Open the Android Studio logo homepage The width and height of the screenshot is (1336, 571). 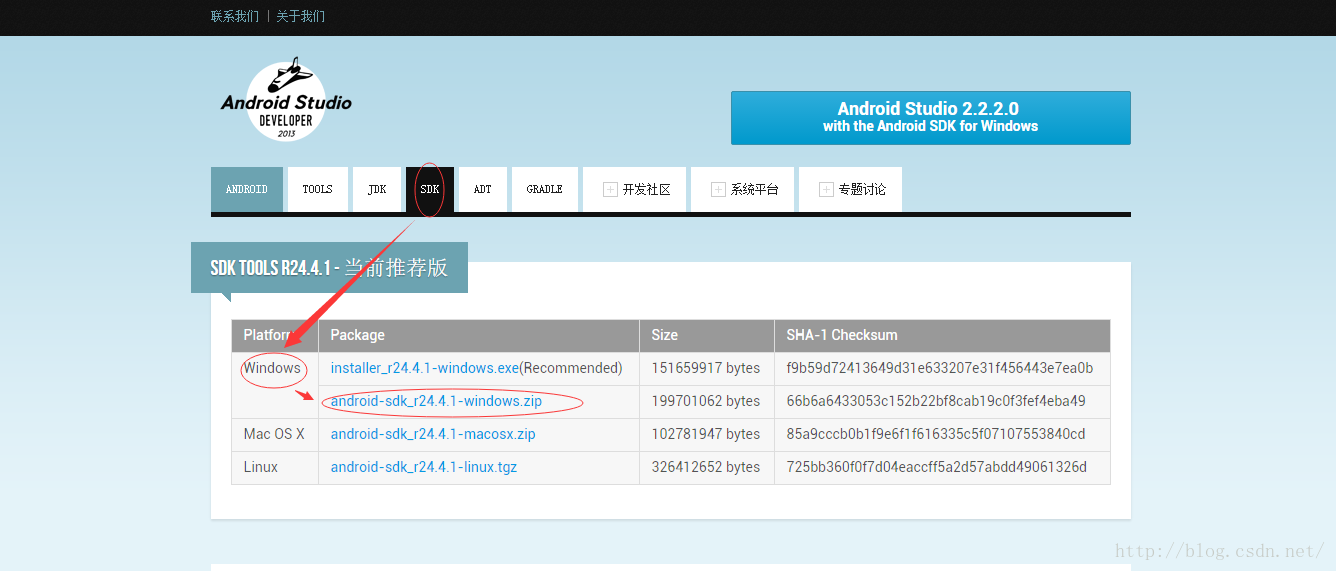286,99
